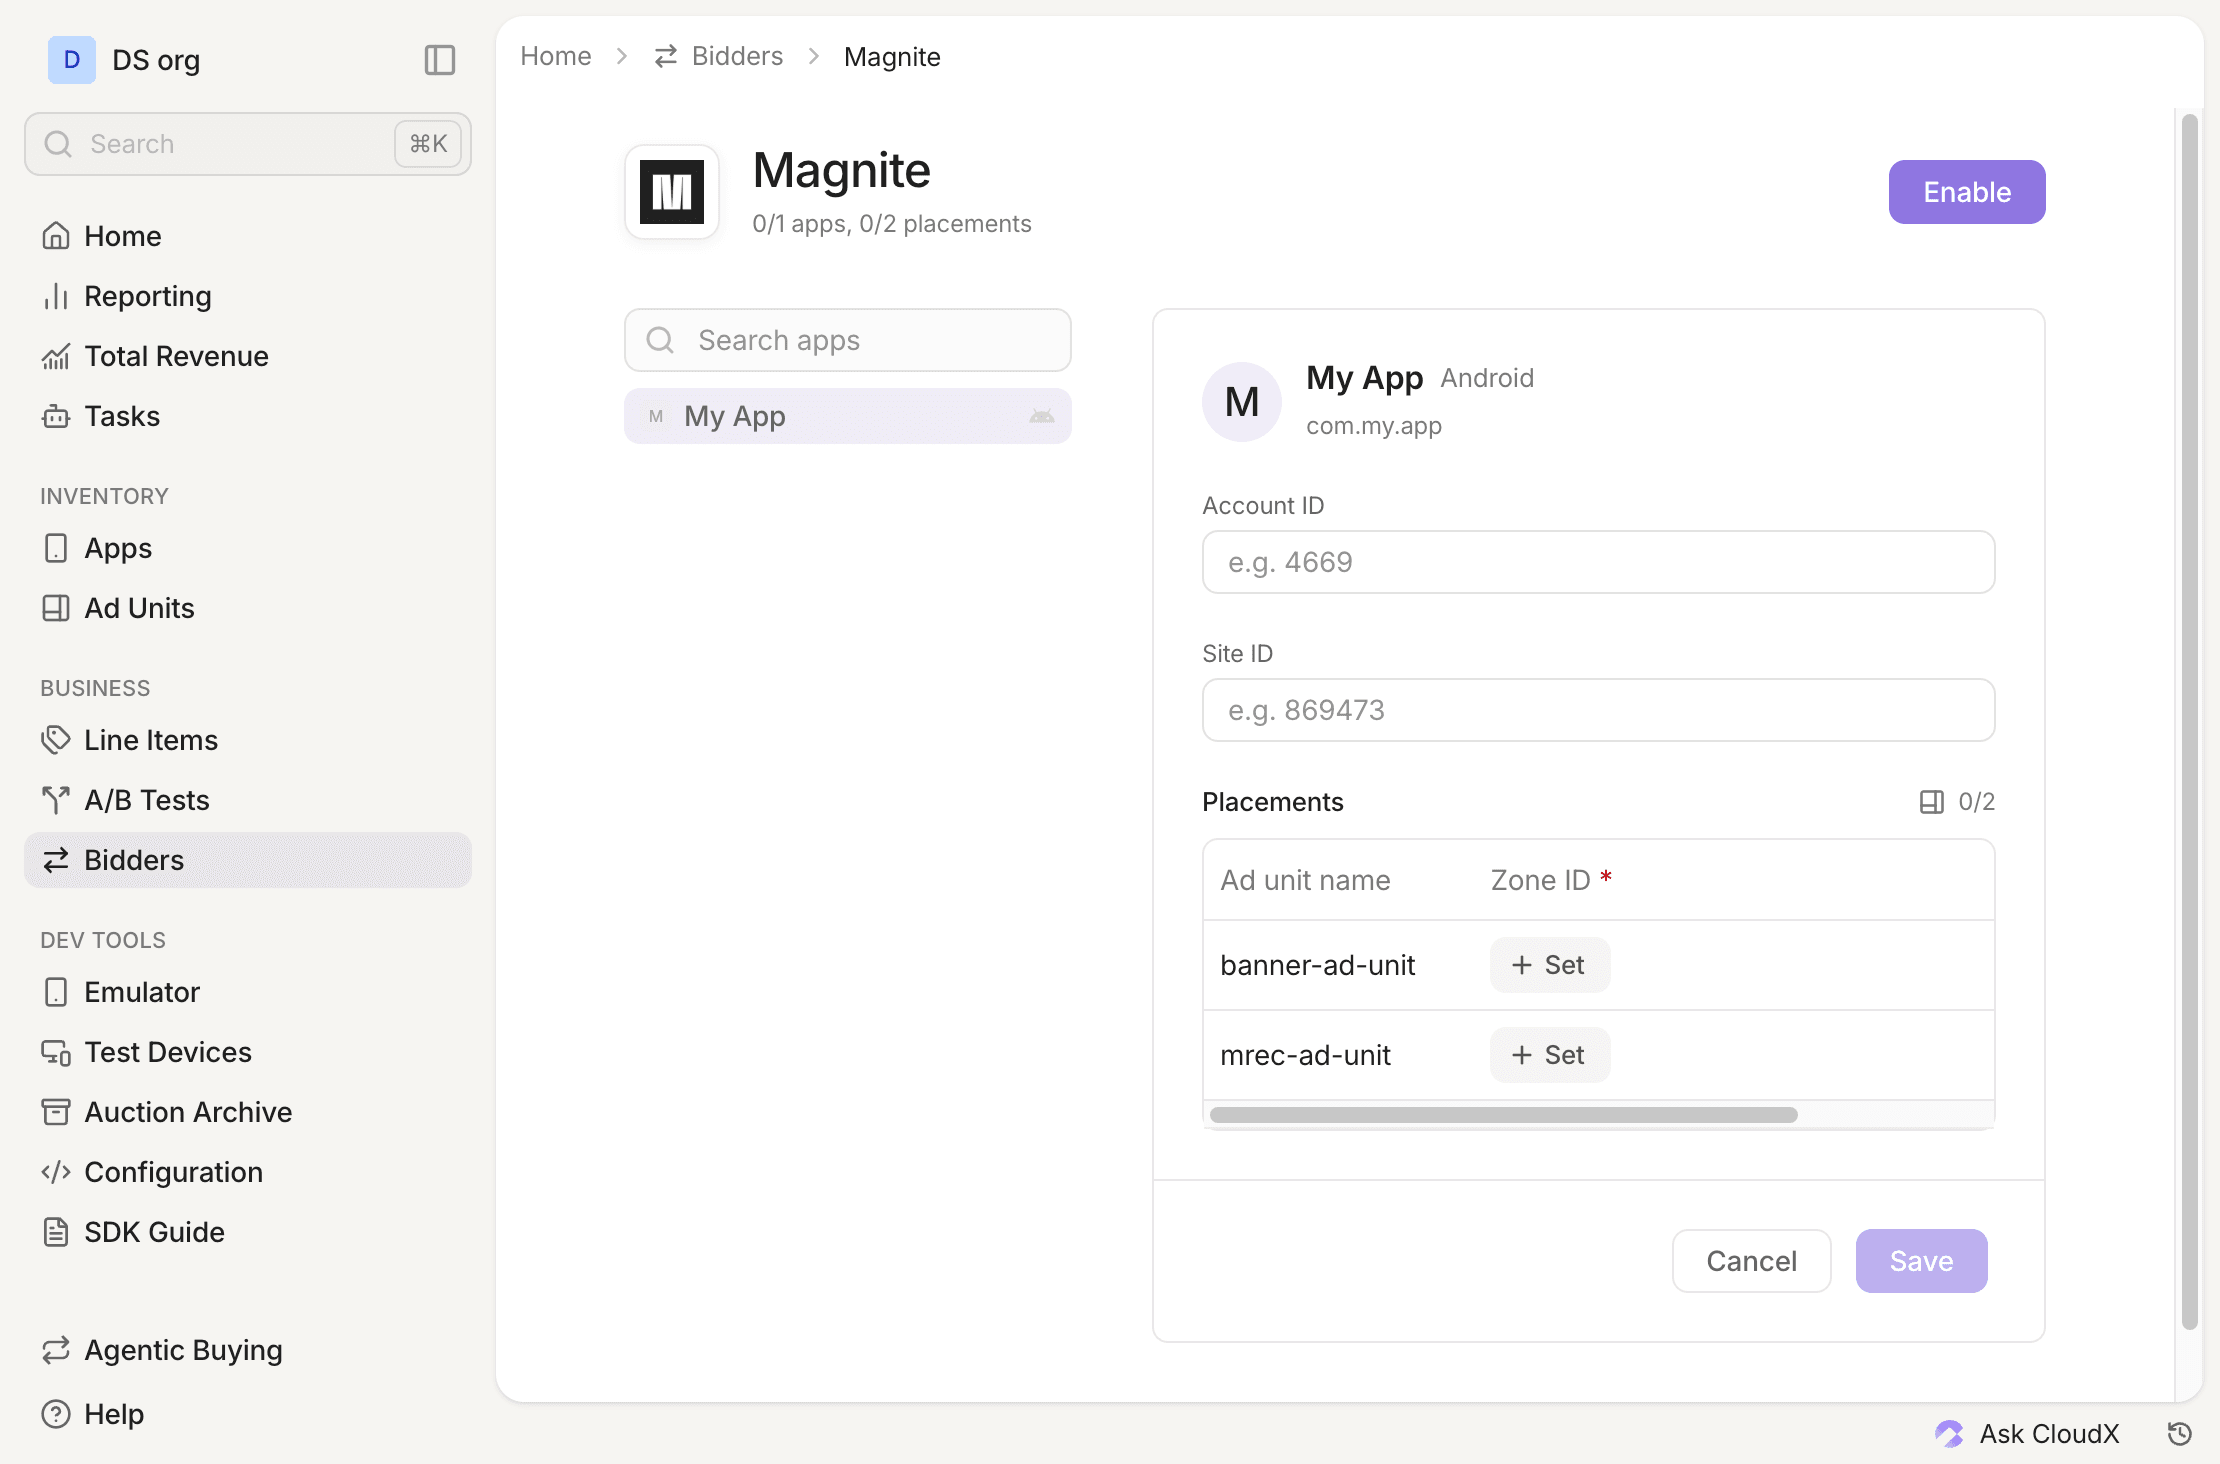
Task: Click the Auction Archive box icon
Action: (x=56, y=1112)
